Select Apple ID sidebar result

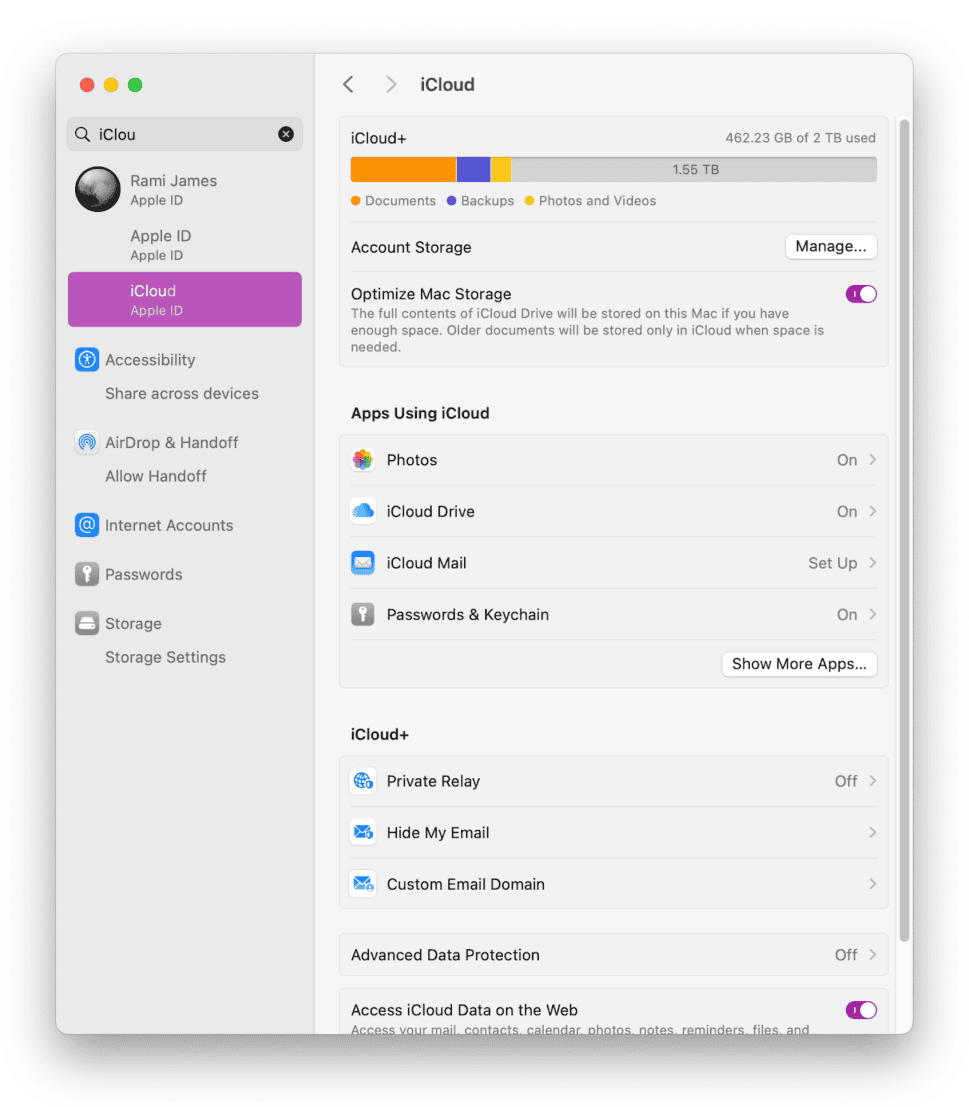tap(185, 244)
